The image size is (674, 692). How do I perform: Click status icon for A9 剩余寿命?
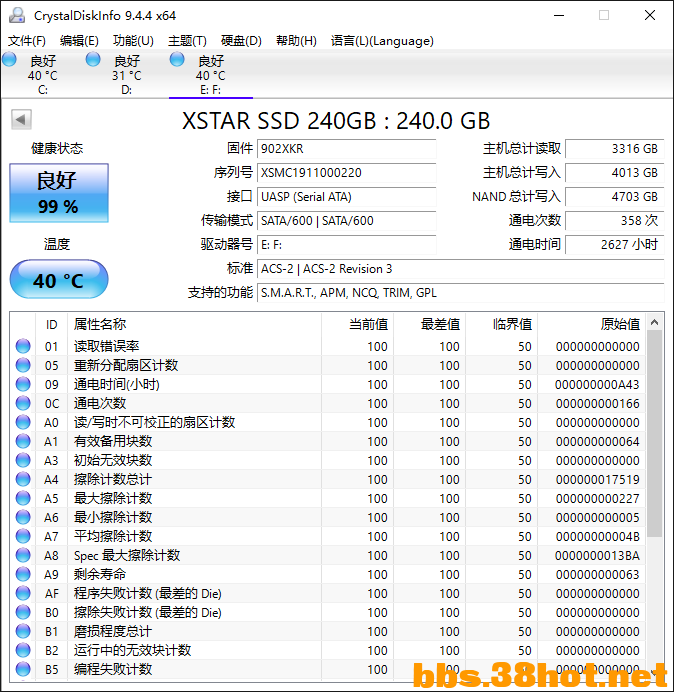[x=23, y=574]
